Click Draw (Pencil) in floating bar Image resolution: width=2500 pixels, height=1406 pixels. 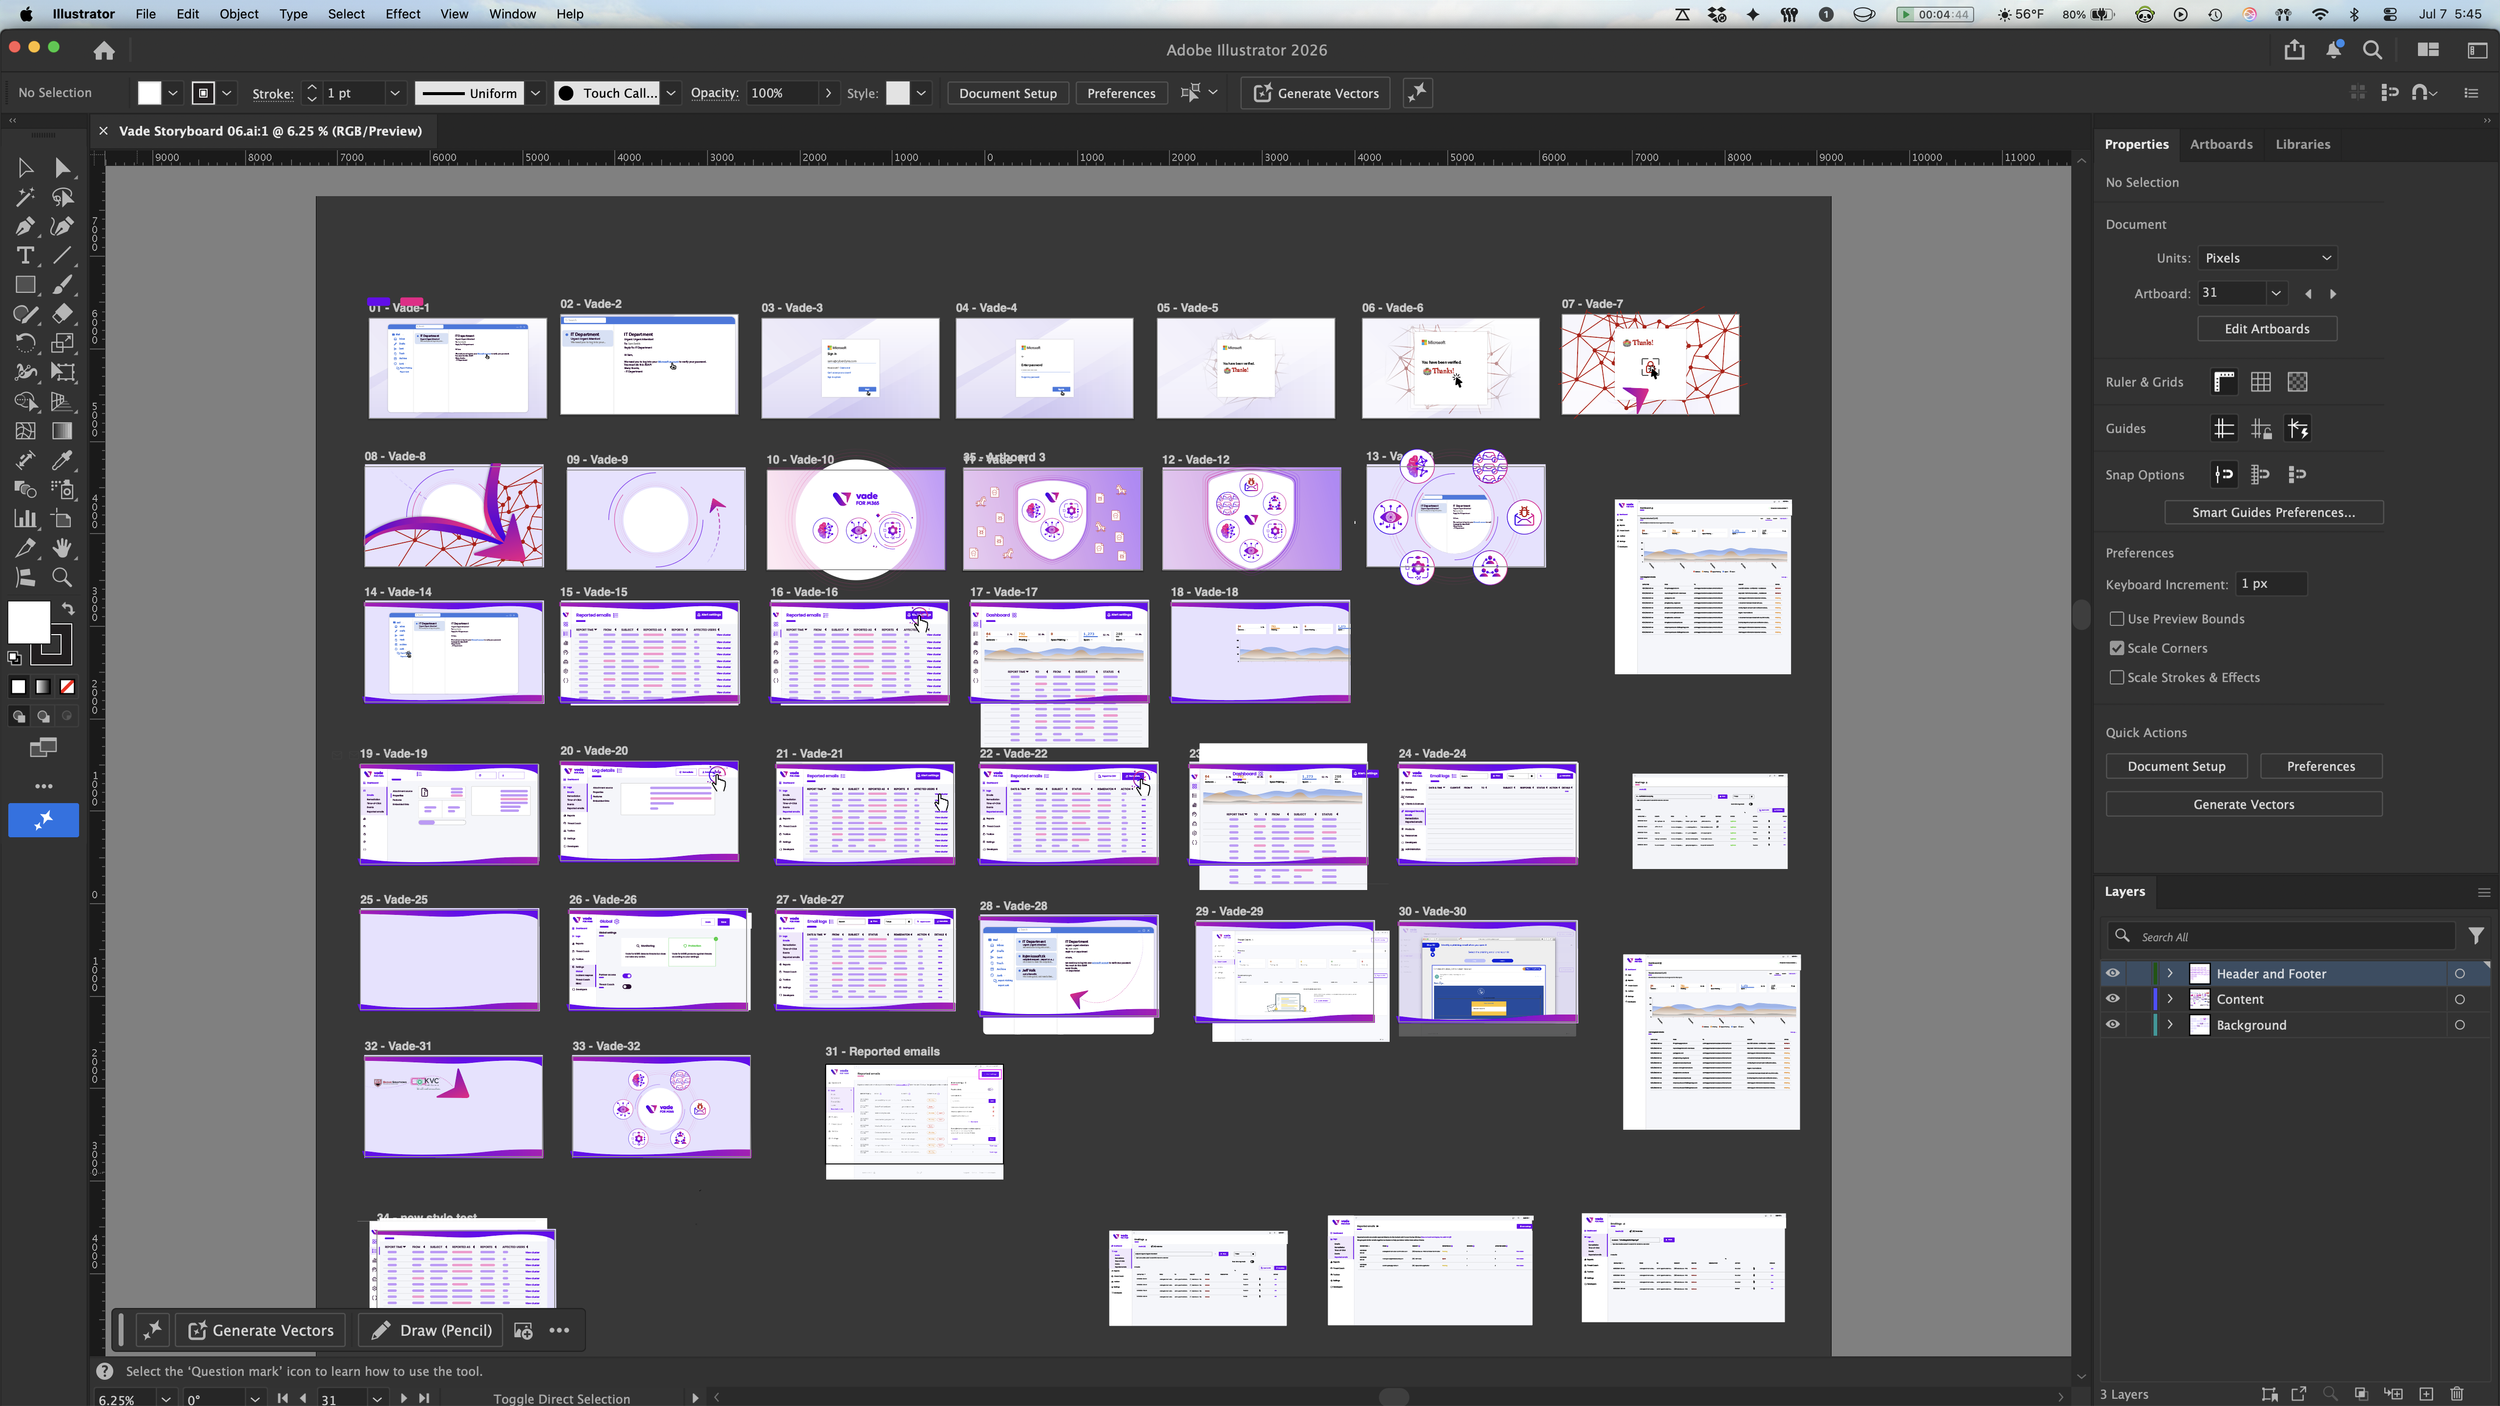click(433, 1331)
